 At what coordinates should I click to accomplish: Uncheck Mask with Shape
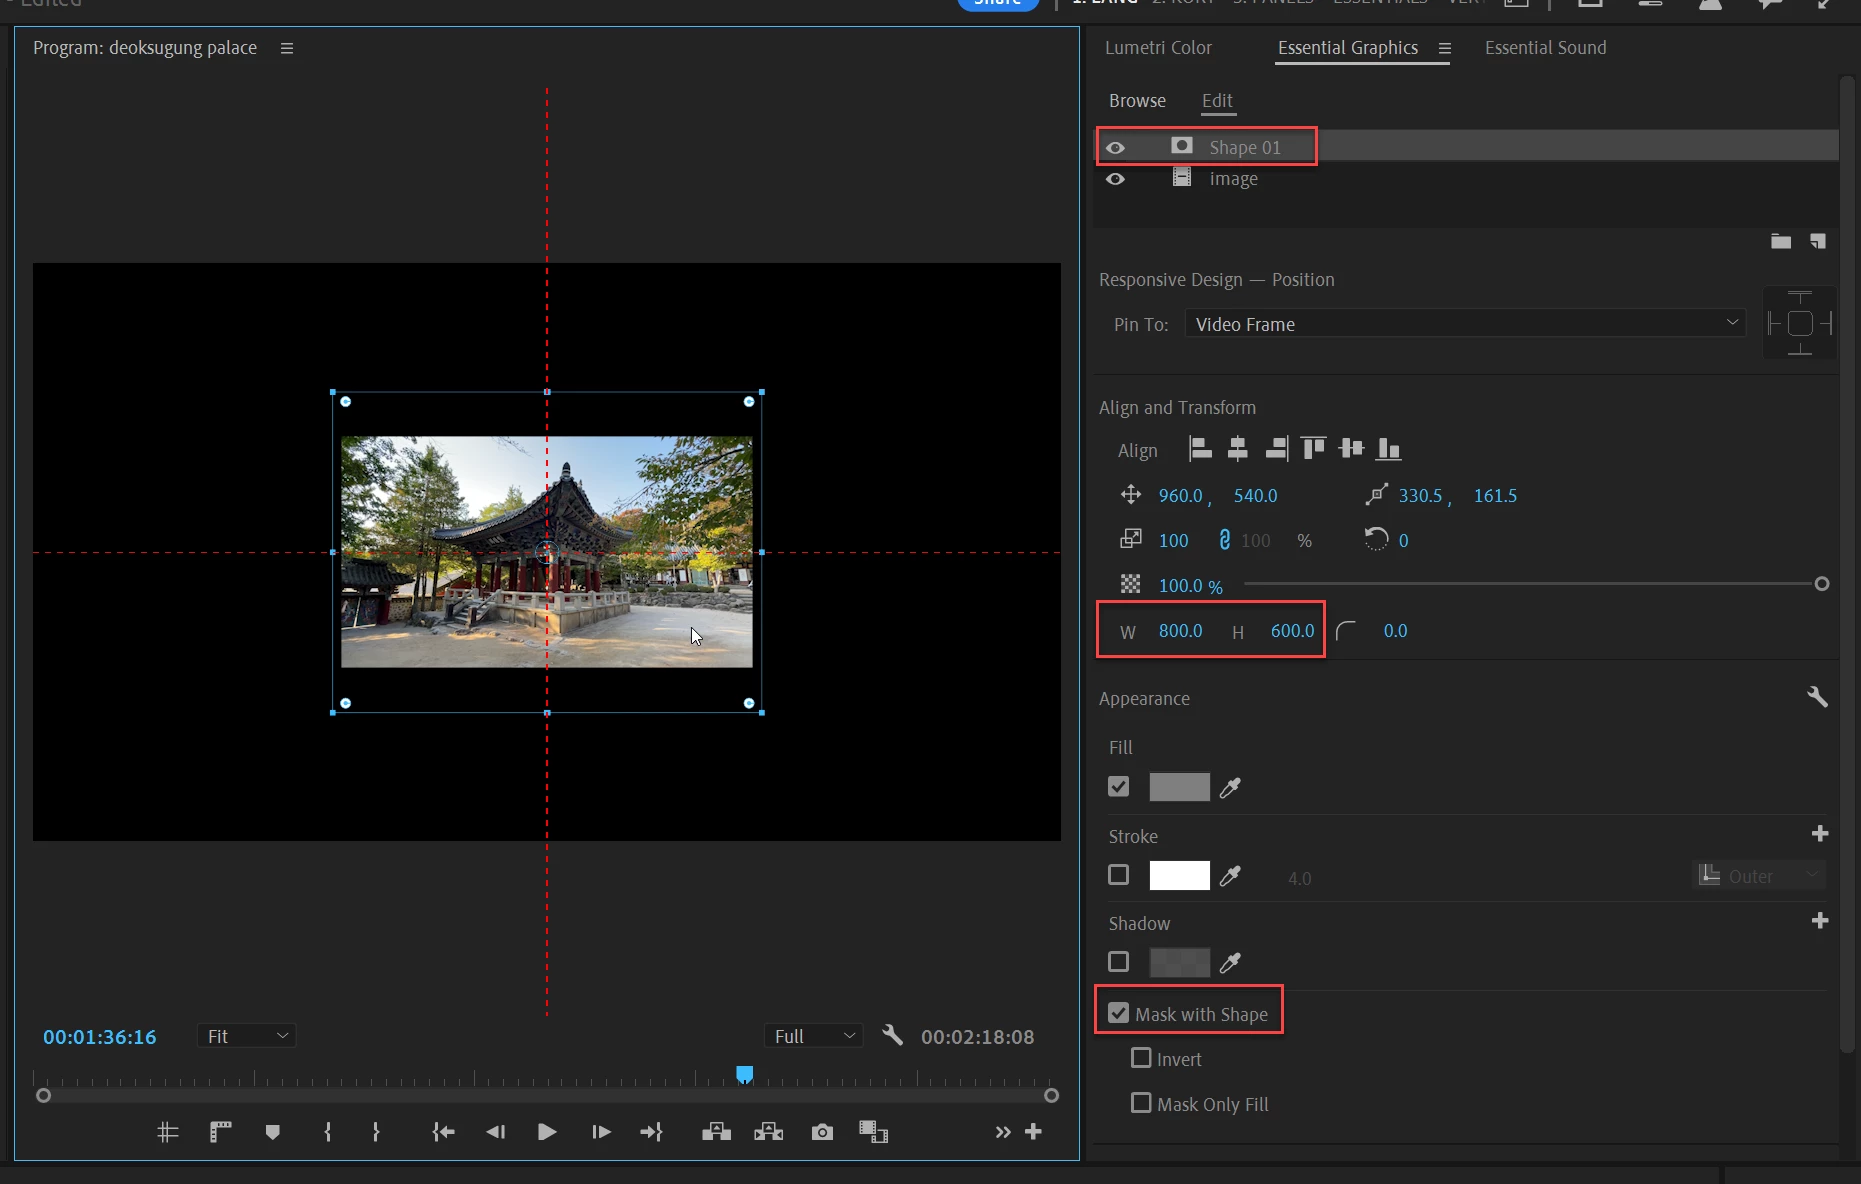pos(1119,1014)
